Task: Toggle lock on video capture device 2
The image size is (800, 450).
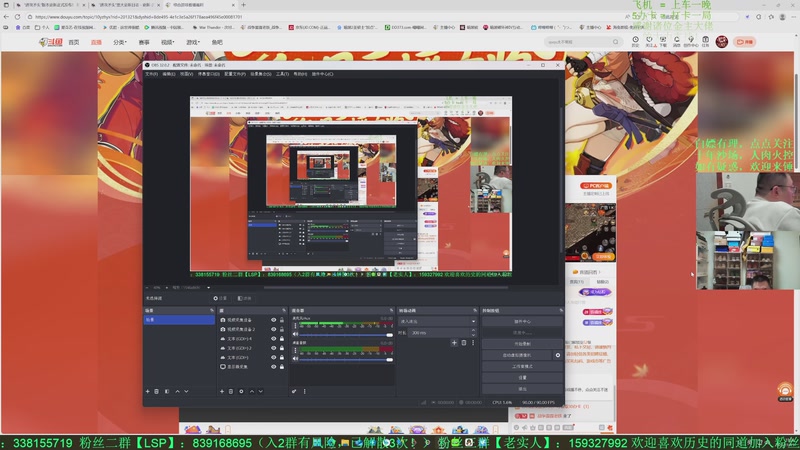Action: (282, 329)
